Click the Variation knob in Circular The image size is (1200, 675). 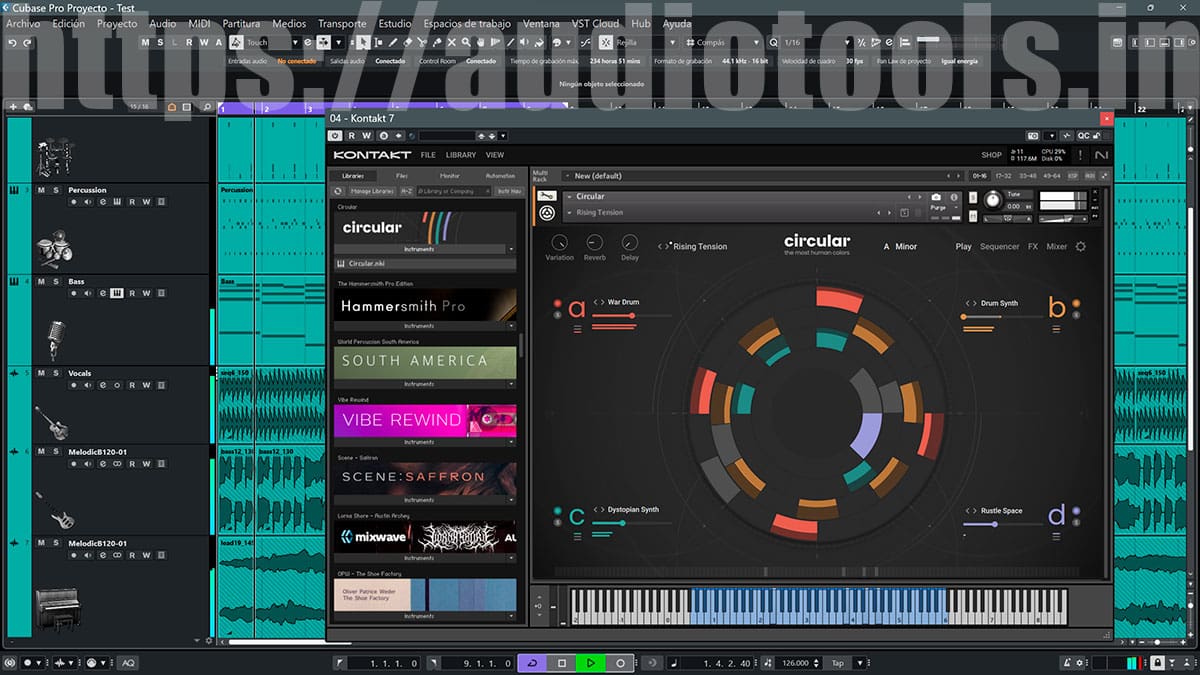(559, 242)
